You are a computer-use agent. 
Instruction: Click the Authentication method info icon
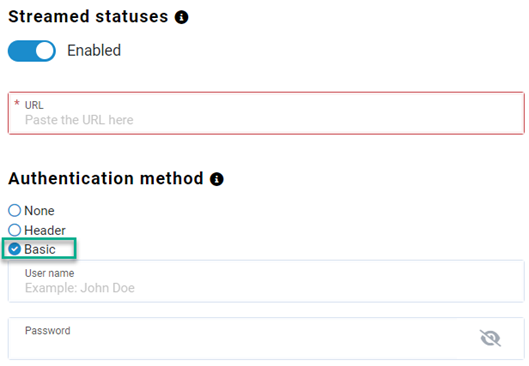(x=217, y=179)
